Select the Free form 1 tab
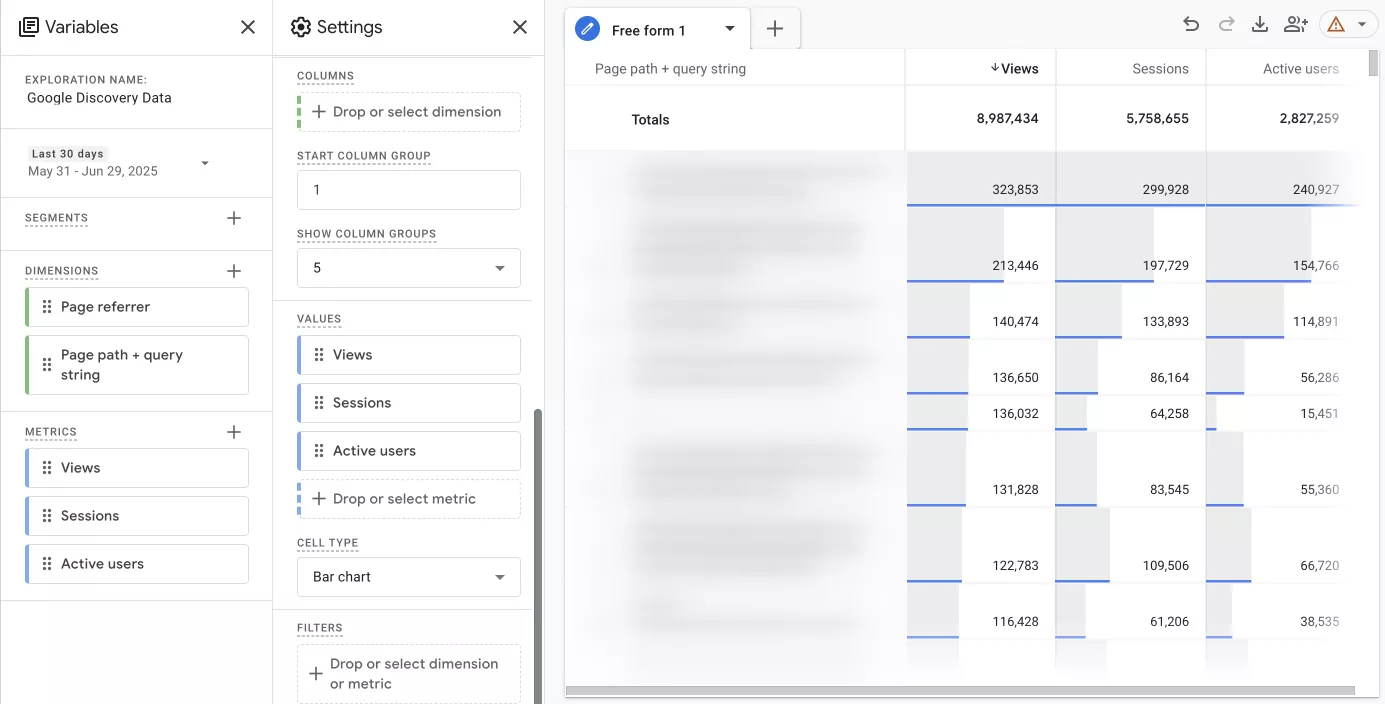The height and width of the screenshot is (704, 1385). [648, 30]
